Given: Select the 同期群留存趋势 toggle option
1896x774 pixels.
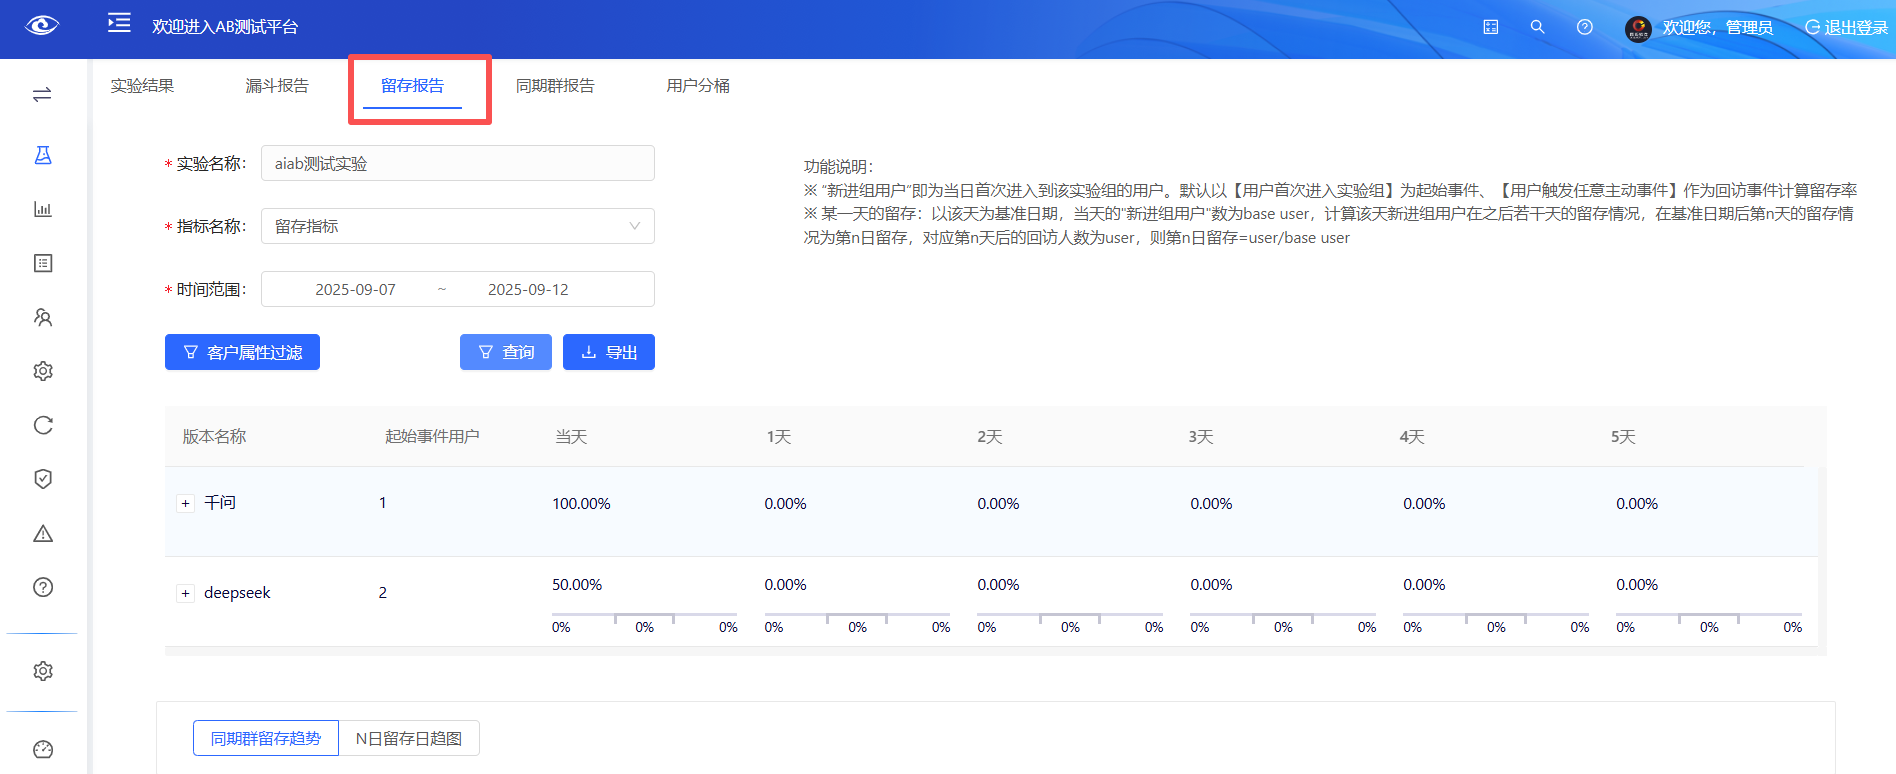Looking at the screenshot, I should tap(266, 738).
